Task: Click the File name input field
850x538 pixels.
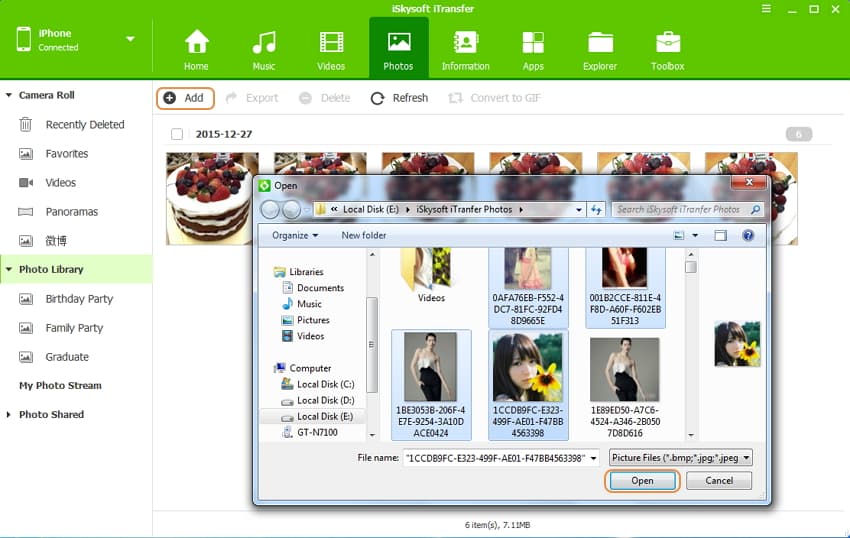Action: [495, 458]
